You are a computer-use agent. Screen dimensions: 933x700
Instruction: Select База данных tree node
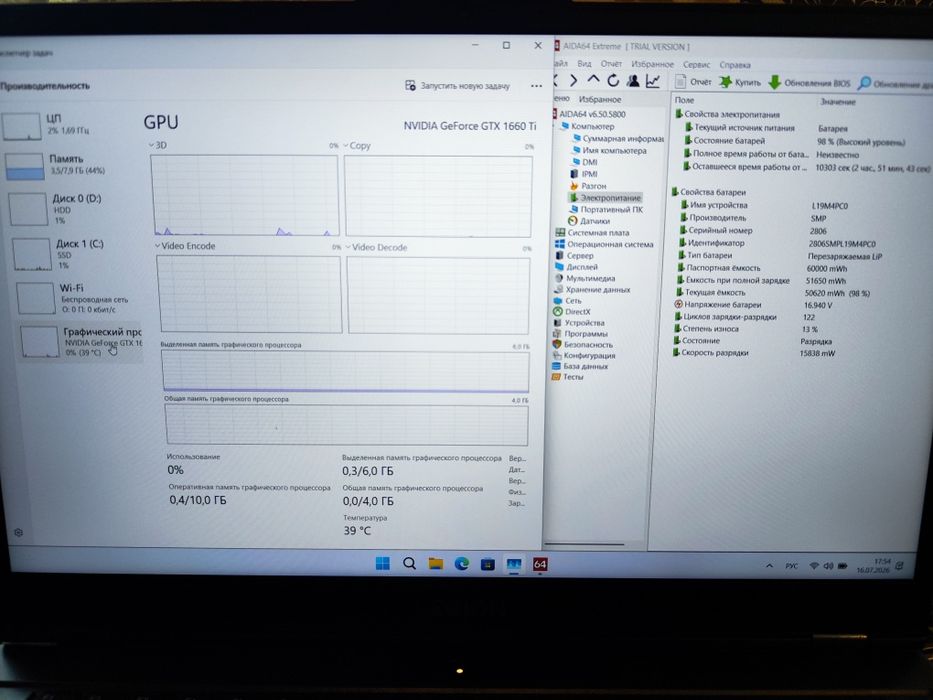(x=580, y=366)
